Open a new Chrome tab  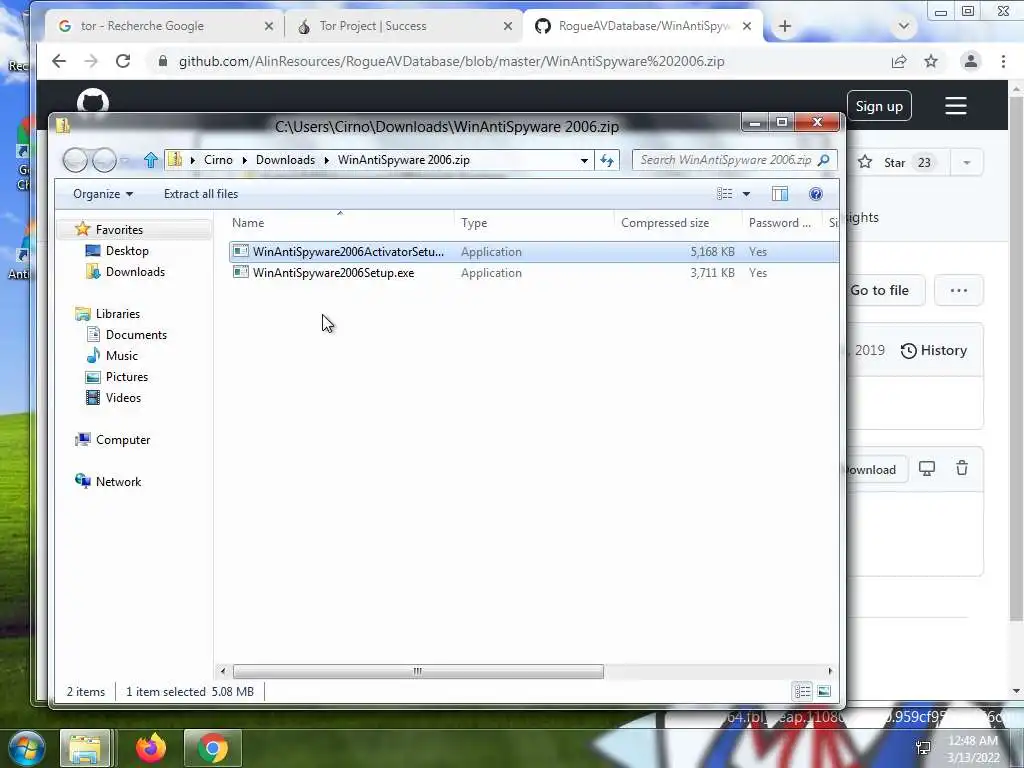[785, 26]
